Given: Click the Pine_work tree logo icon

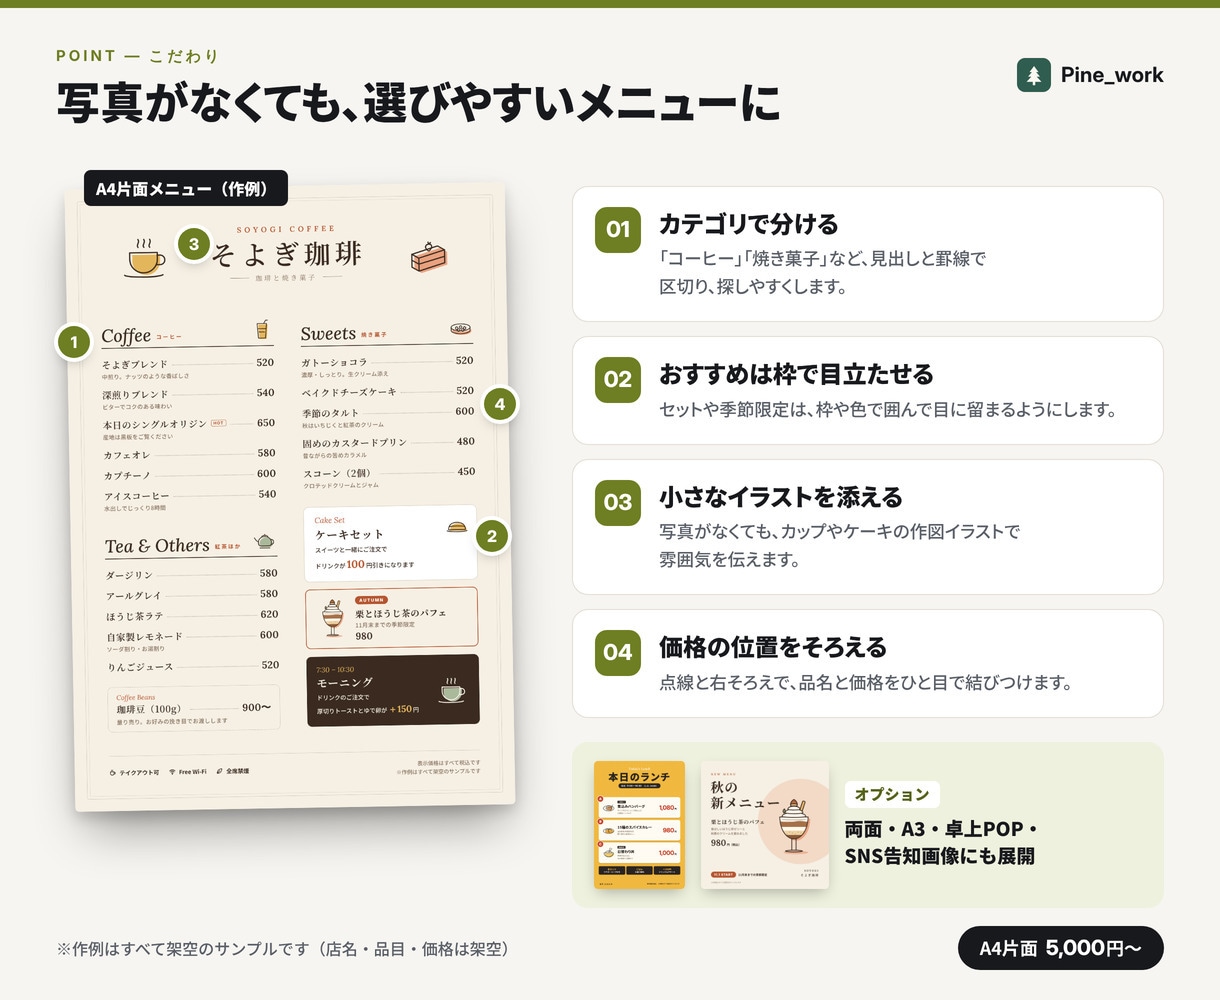Looking at the screenshot, I should (1034, 75).
